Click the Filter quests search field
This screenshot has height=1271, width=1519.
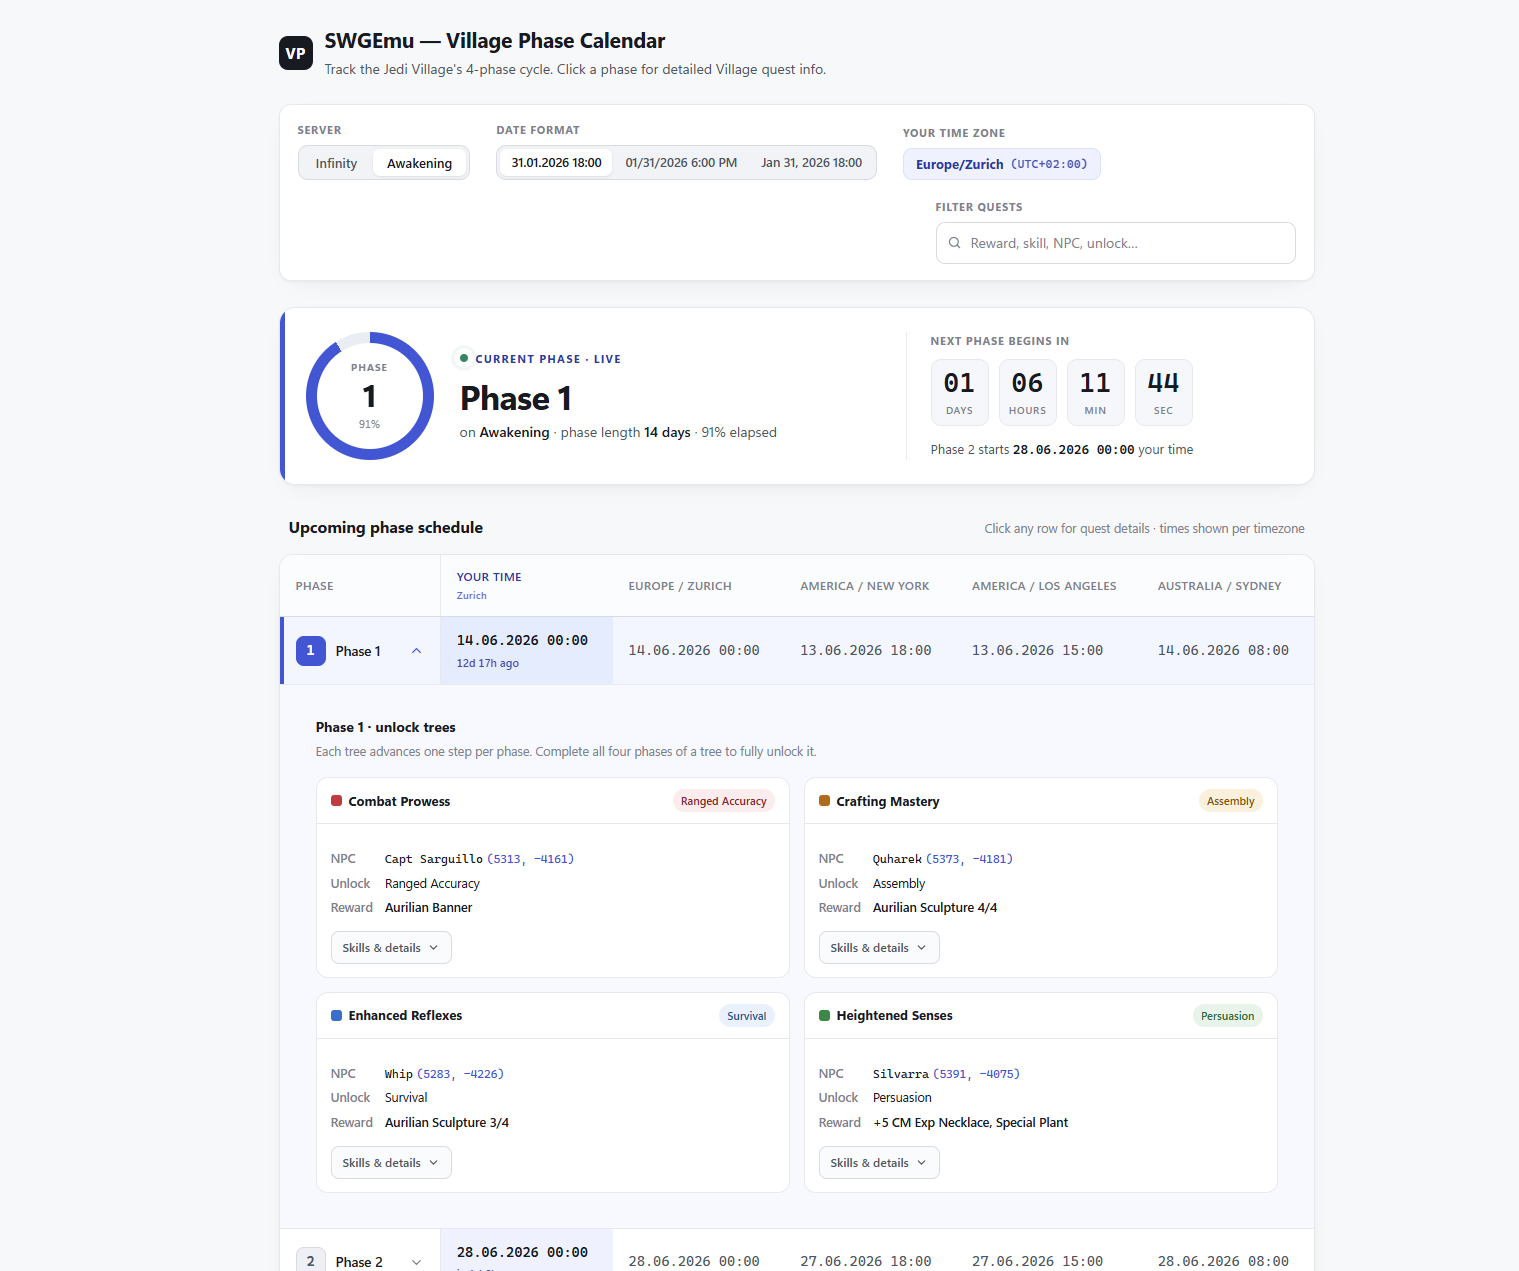coord(1115,243)
